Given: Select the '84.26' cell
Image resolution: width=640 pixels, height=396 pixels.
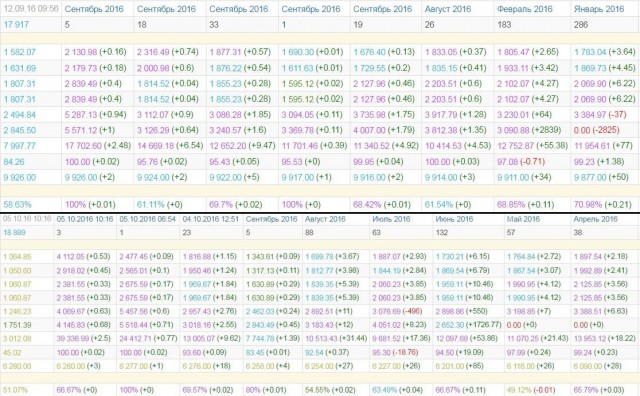Looking at the screenshot, I should click(x=14, y=162).
